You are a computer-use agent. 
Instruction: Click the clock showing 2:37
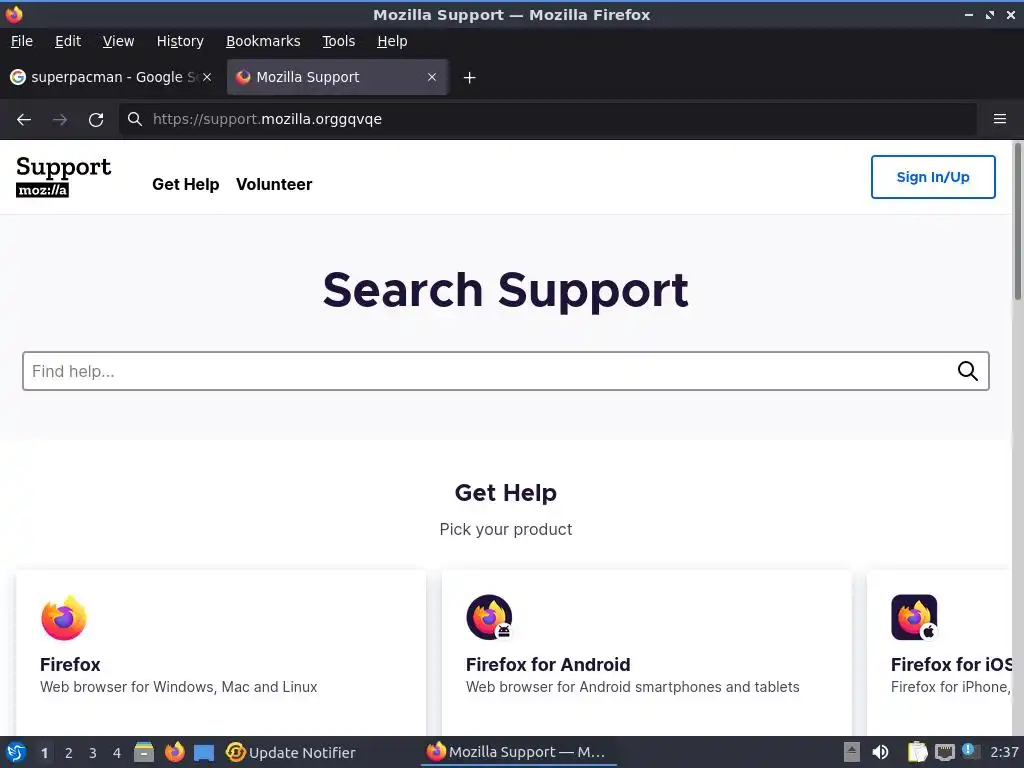(1004, 752)
